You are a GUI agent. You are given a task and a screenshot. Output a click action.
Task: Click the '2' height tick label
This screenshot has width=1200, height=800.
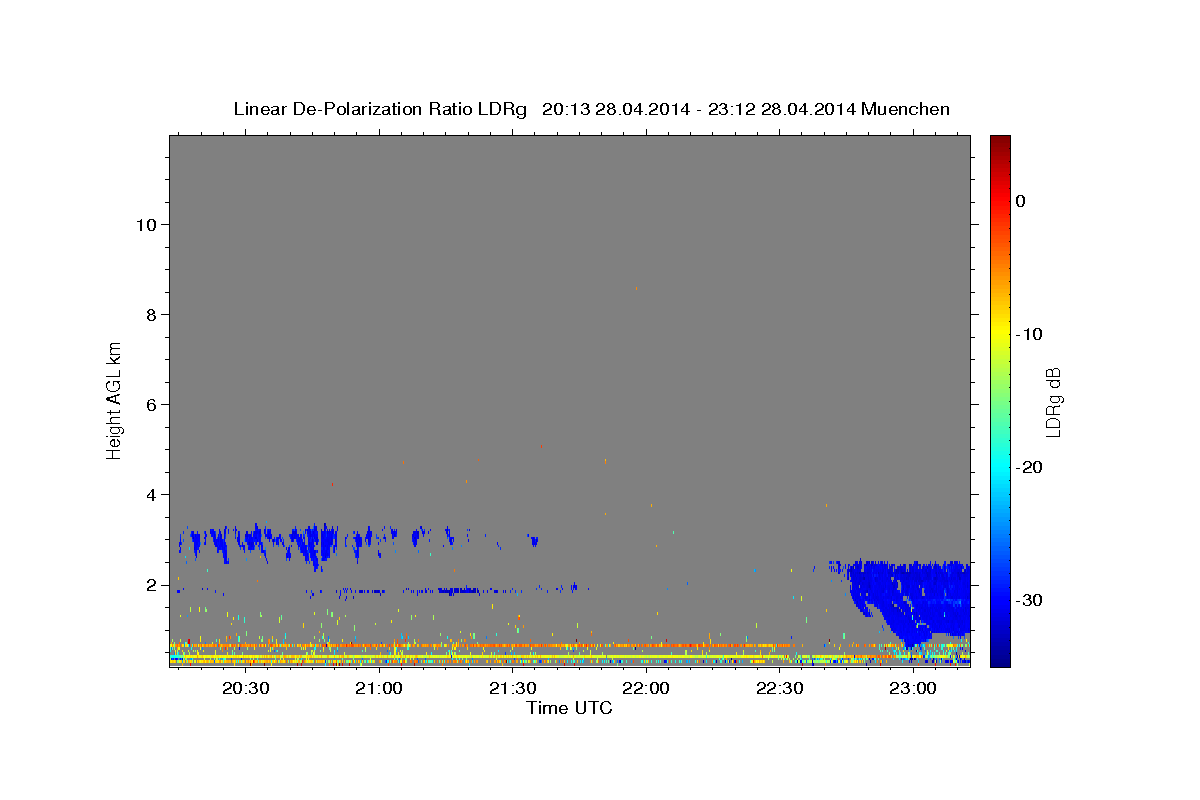[152, 584]
